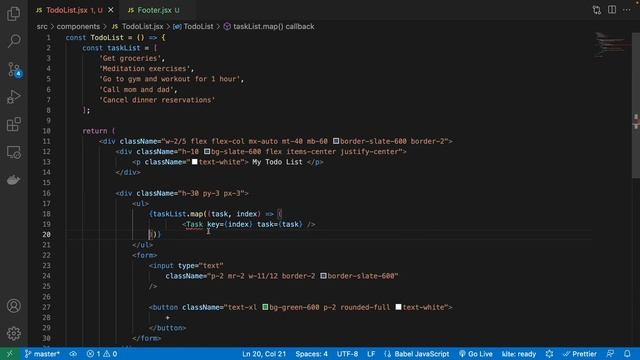The height and width of the screenshot is (360, 640).
Task: Click line number 11 in gutter
Action: coord(47,141)
